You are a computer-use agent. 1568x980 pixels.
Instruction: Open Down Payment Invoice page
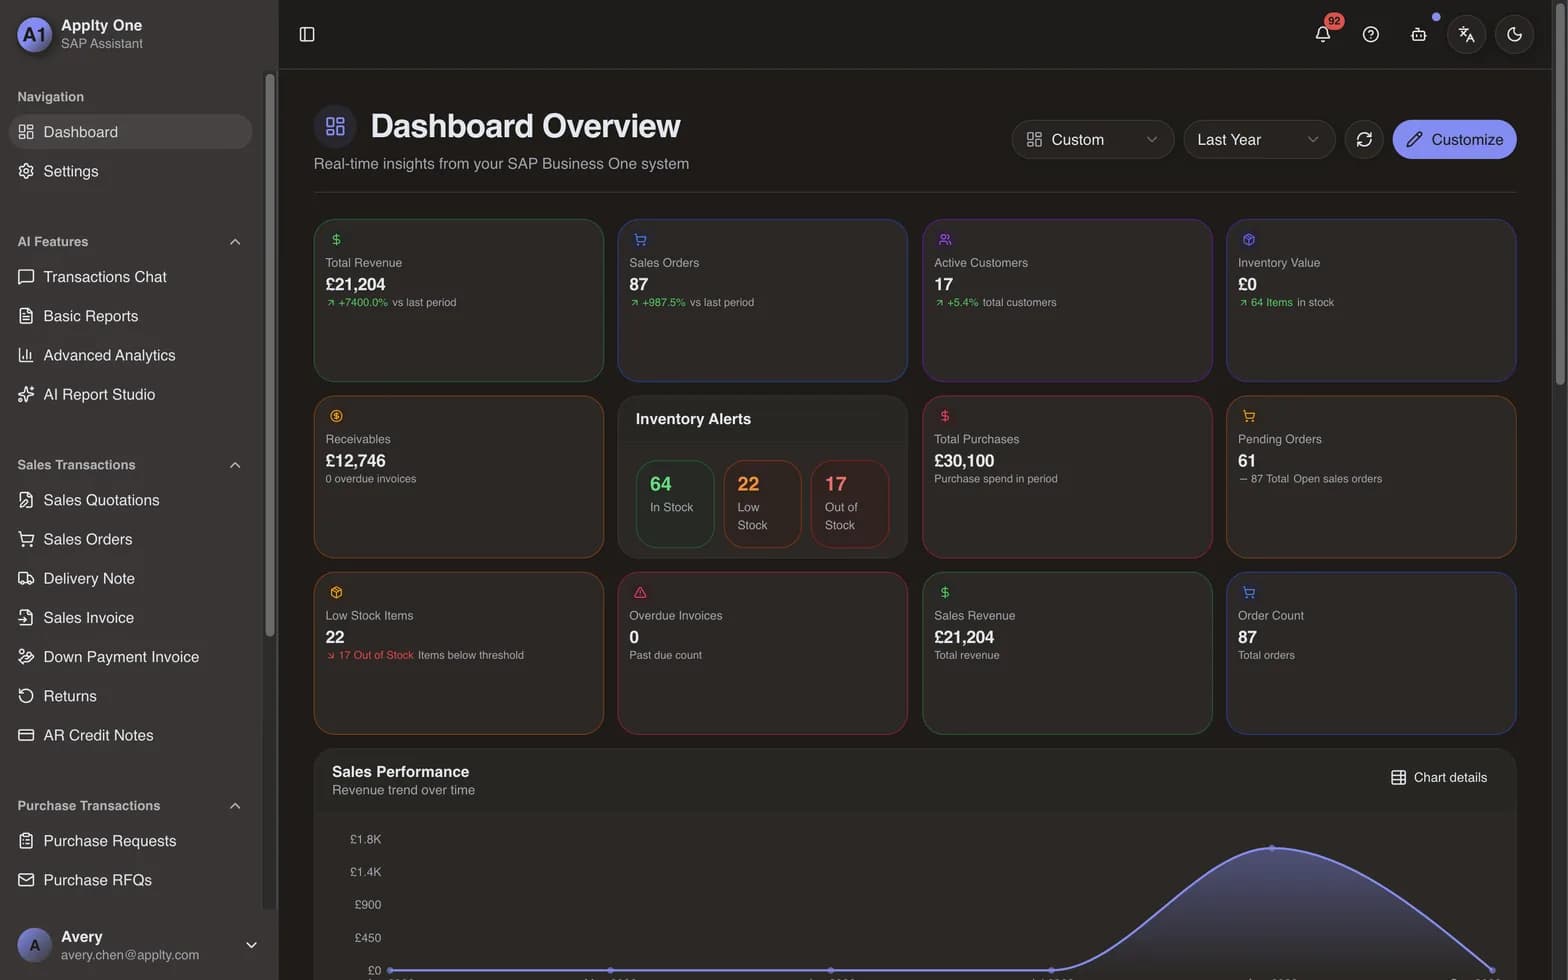click(x=130, y=657)
